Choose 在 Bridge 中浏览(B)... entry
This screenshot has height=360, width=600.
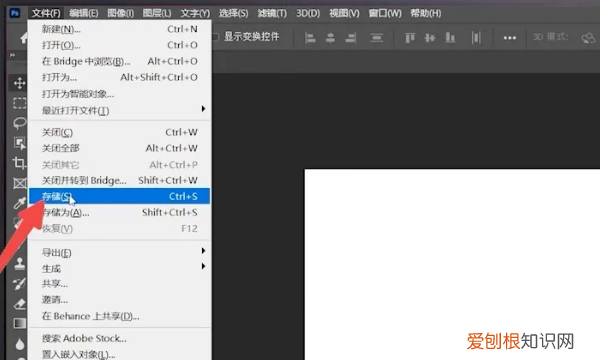(120, 61)
